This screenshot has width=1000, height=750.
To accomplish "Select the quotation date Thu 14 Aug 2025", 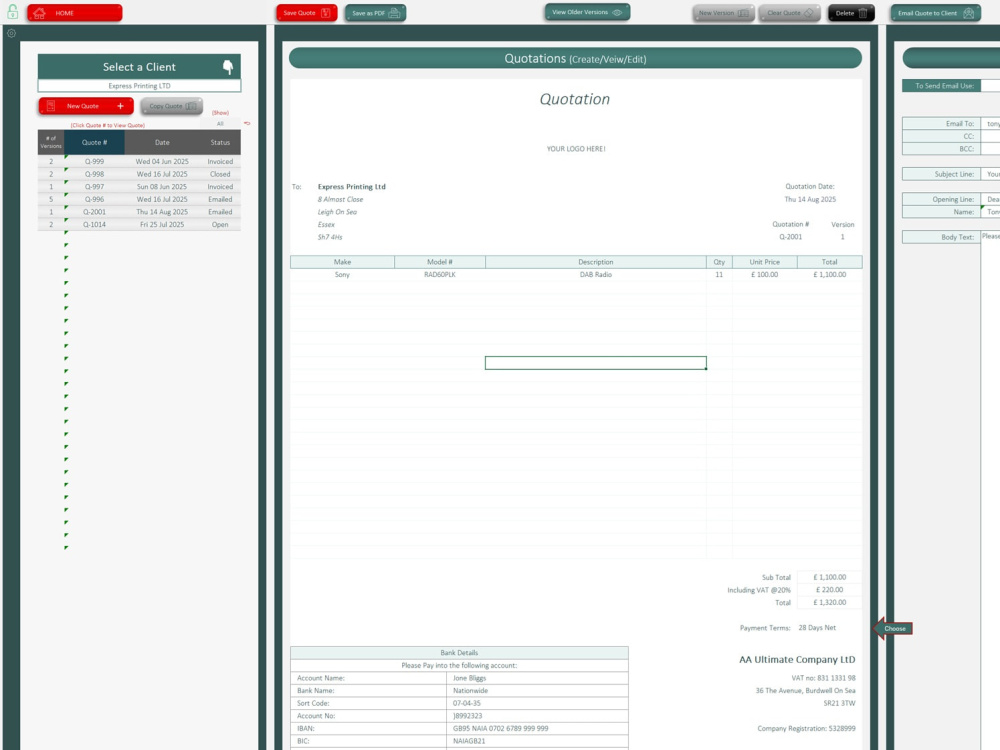I will (x=810, y=200).
